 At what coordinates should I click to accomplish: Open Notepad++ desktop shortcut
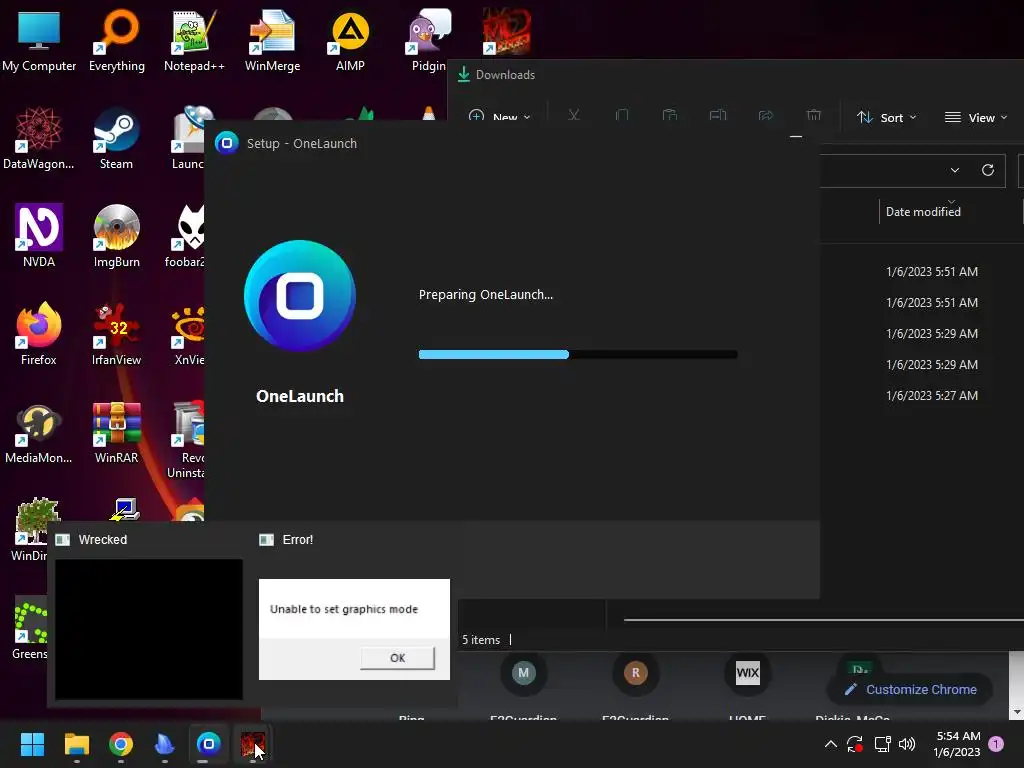tap(194, 40)
